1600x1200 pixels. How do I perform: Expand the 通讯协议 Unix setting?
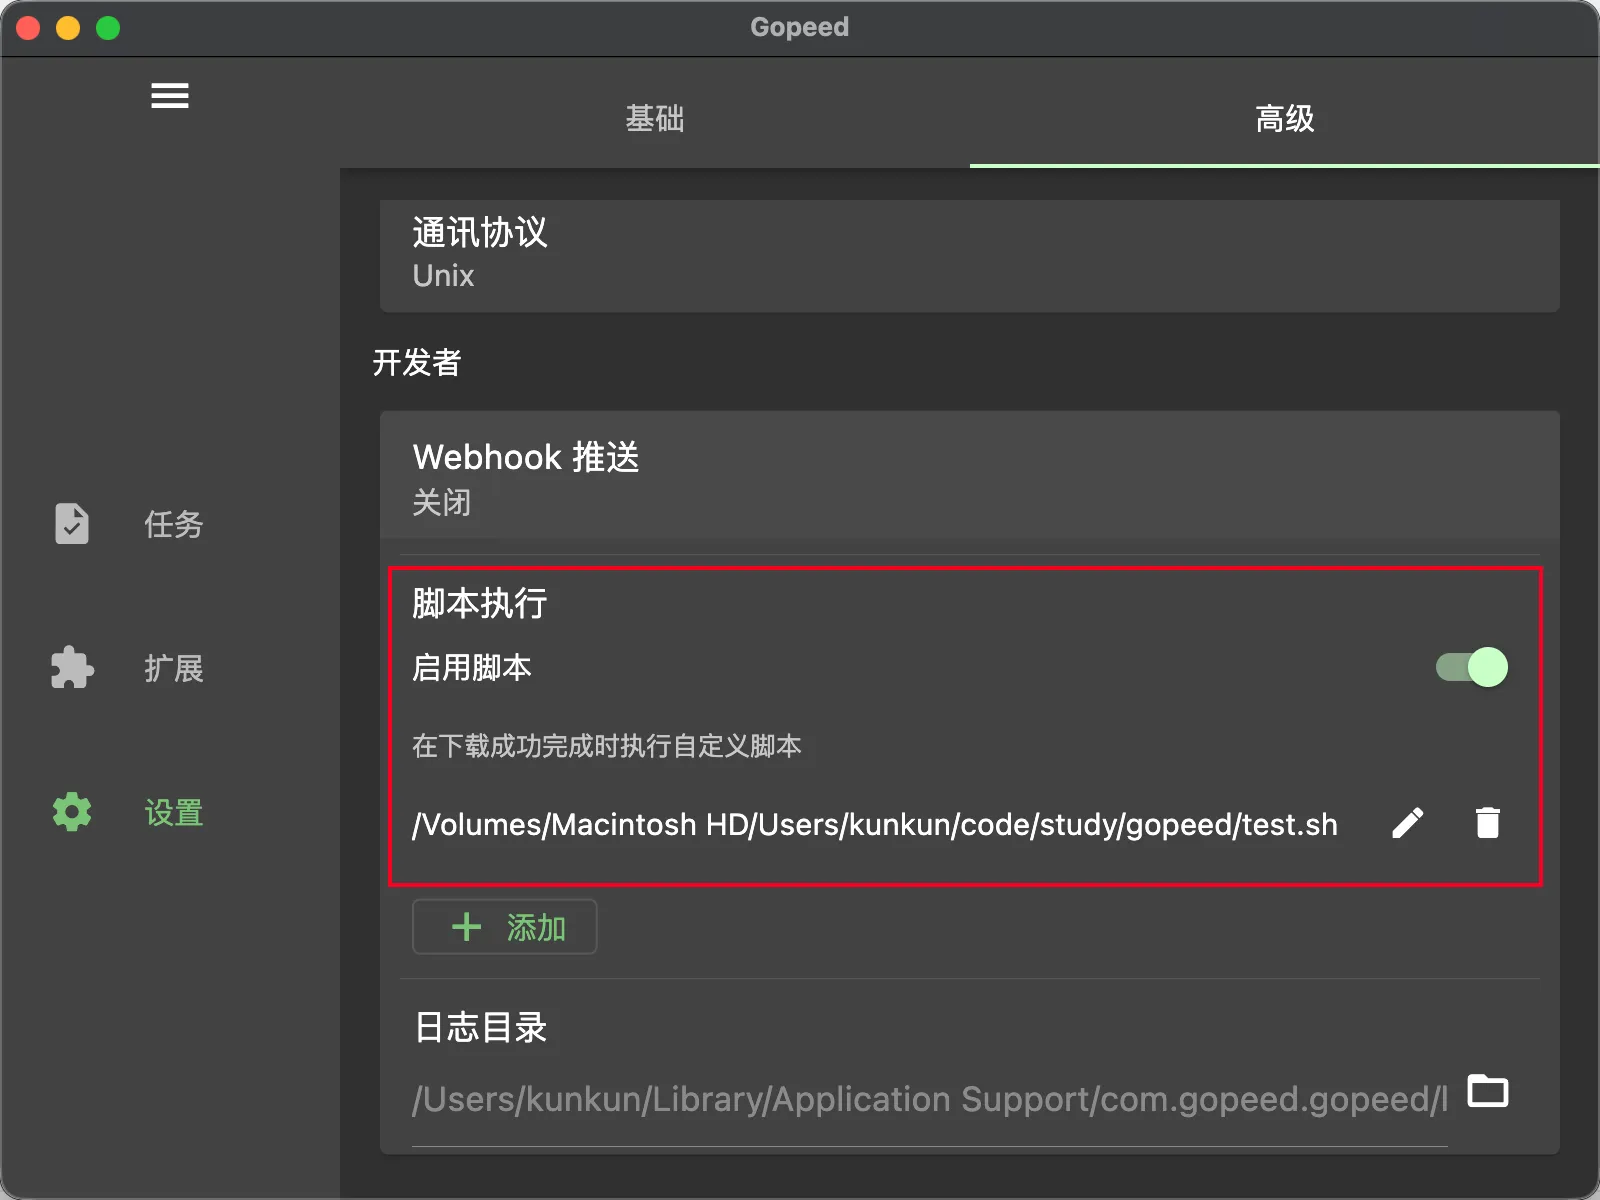click(x=968, y=255)
